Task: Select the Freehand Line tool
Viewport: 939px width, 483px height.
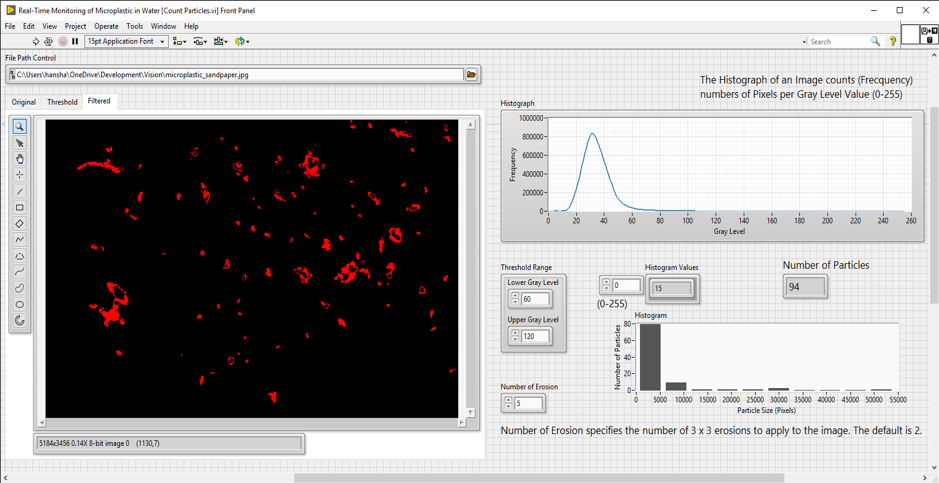Action: click(19, 272)
